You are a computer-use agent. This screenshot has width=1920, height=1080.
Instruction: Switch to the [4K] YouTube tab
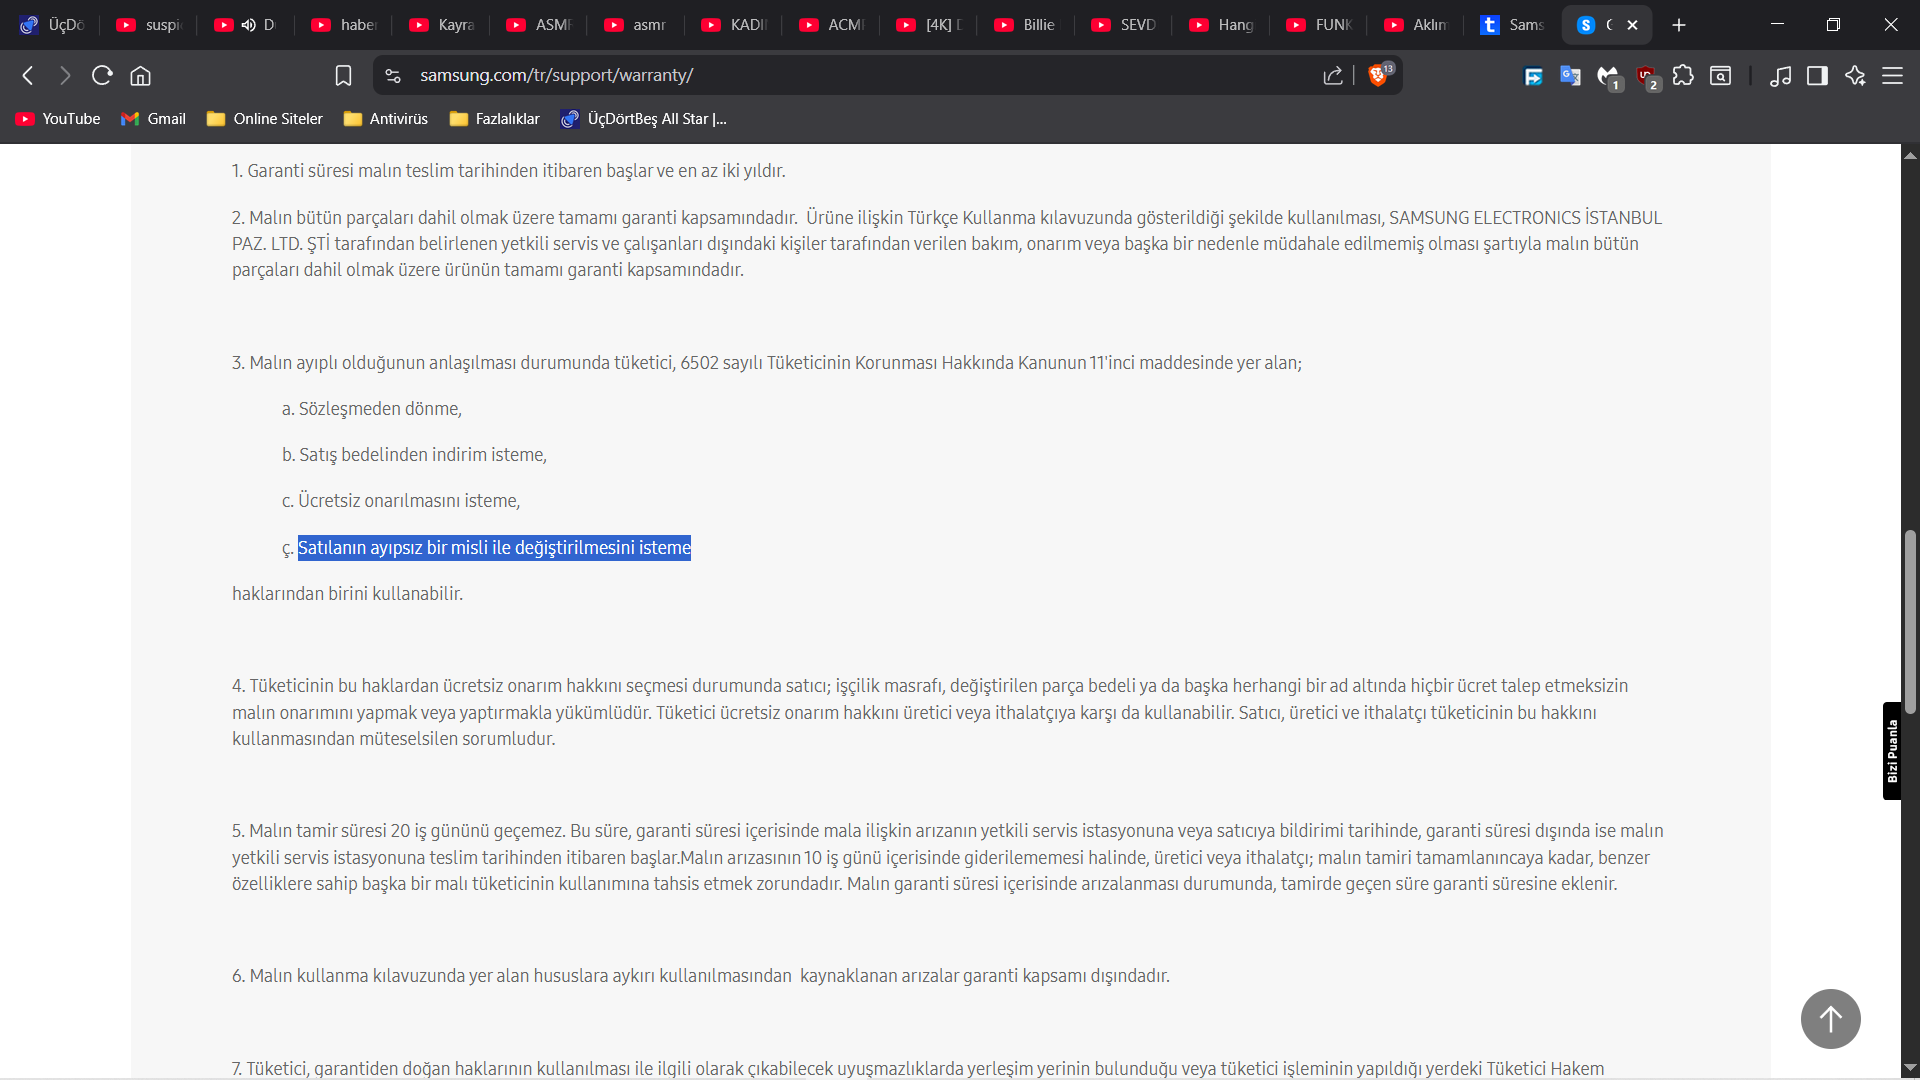click(x=930, y=25)
